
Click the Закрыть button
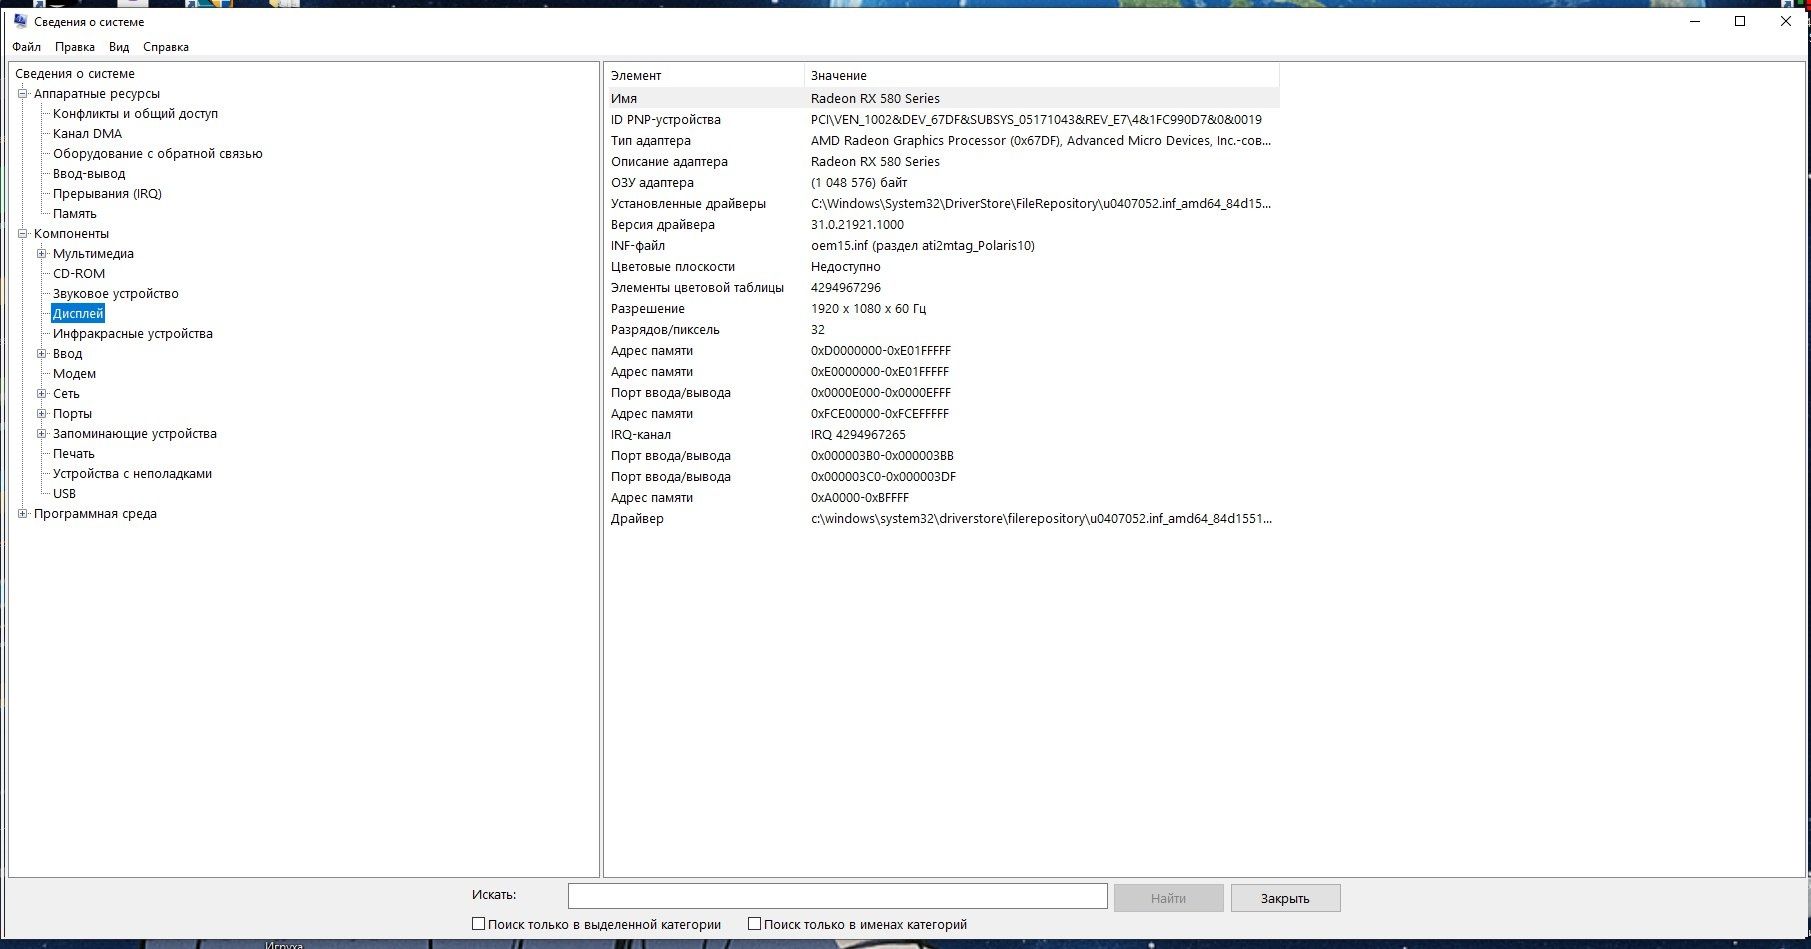[x=1285, y=898]
